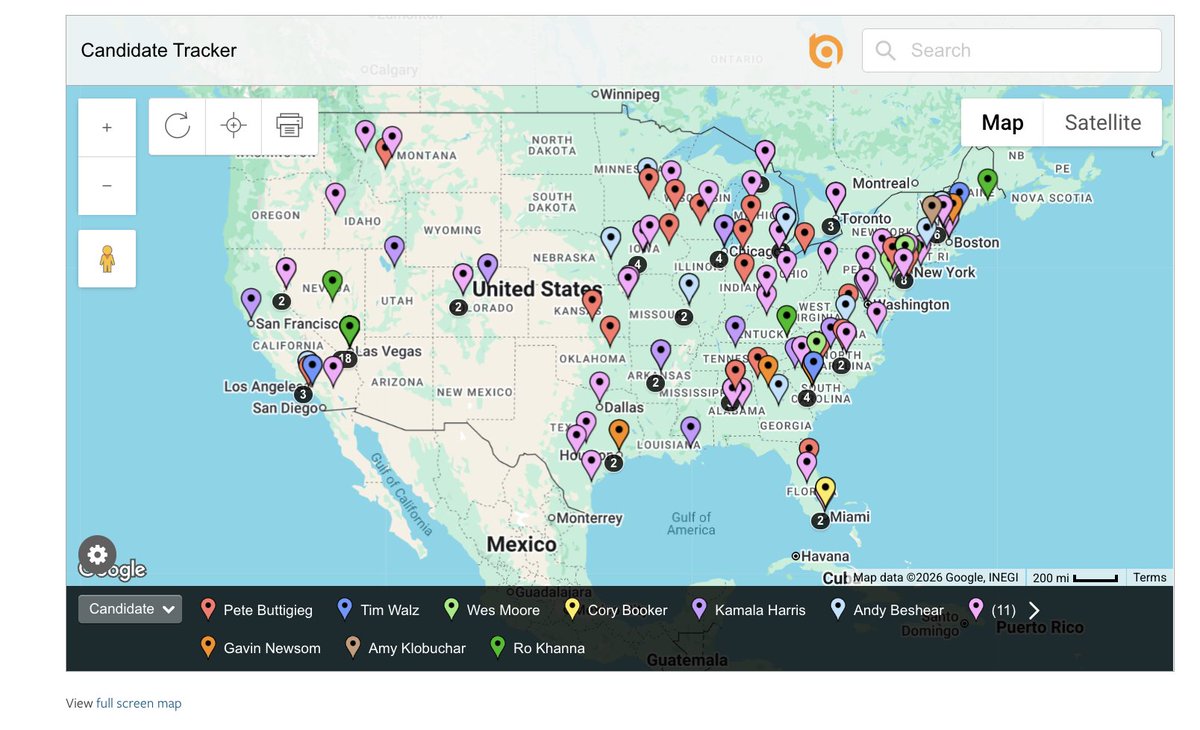Open the cluster of 2 in Colorado
The image size is (1200, 730).
pyautogui.click(x=458, y=307)
